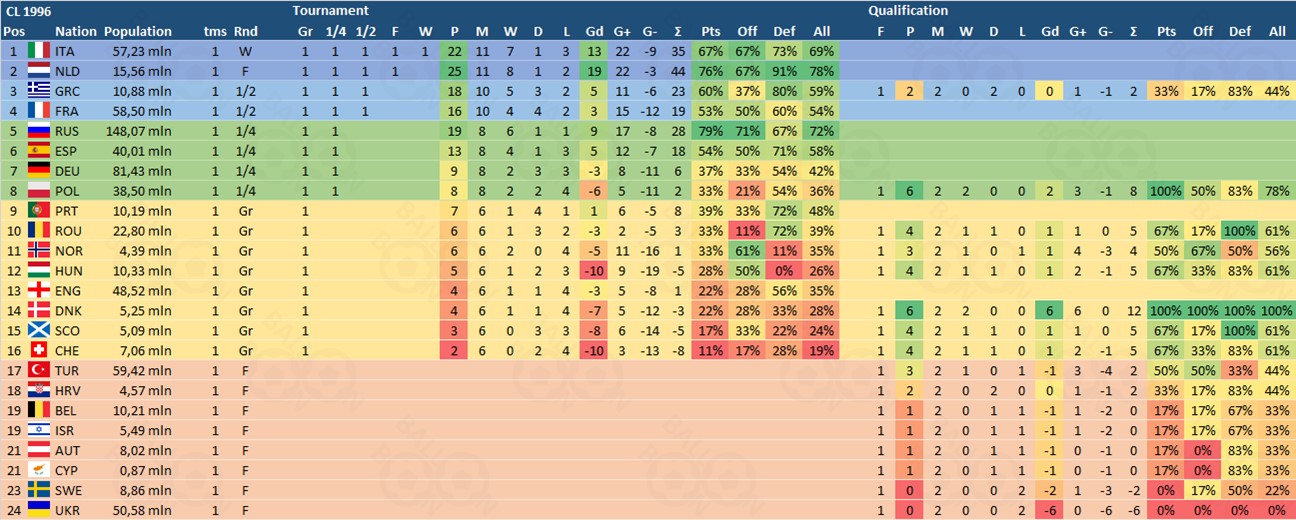
Task: Select the Nation column header
Action: (74, 31)
